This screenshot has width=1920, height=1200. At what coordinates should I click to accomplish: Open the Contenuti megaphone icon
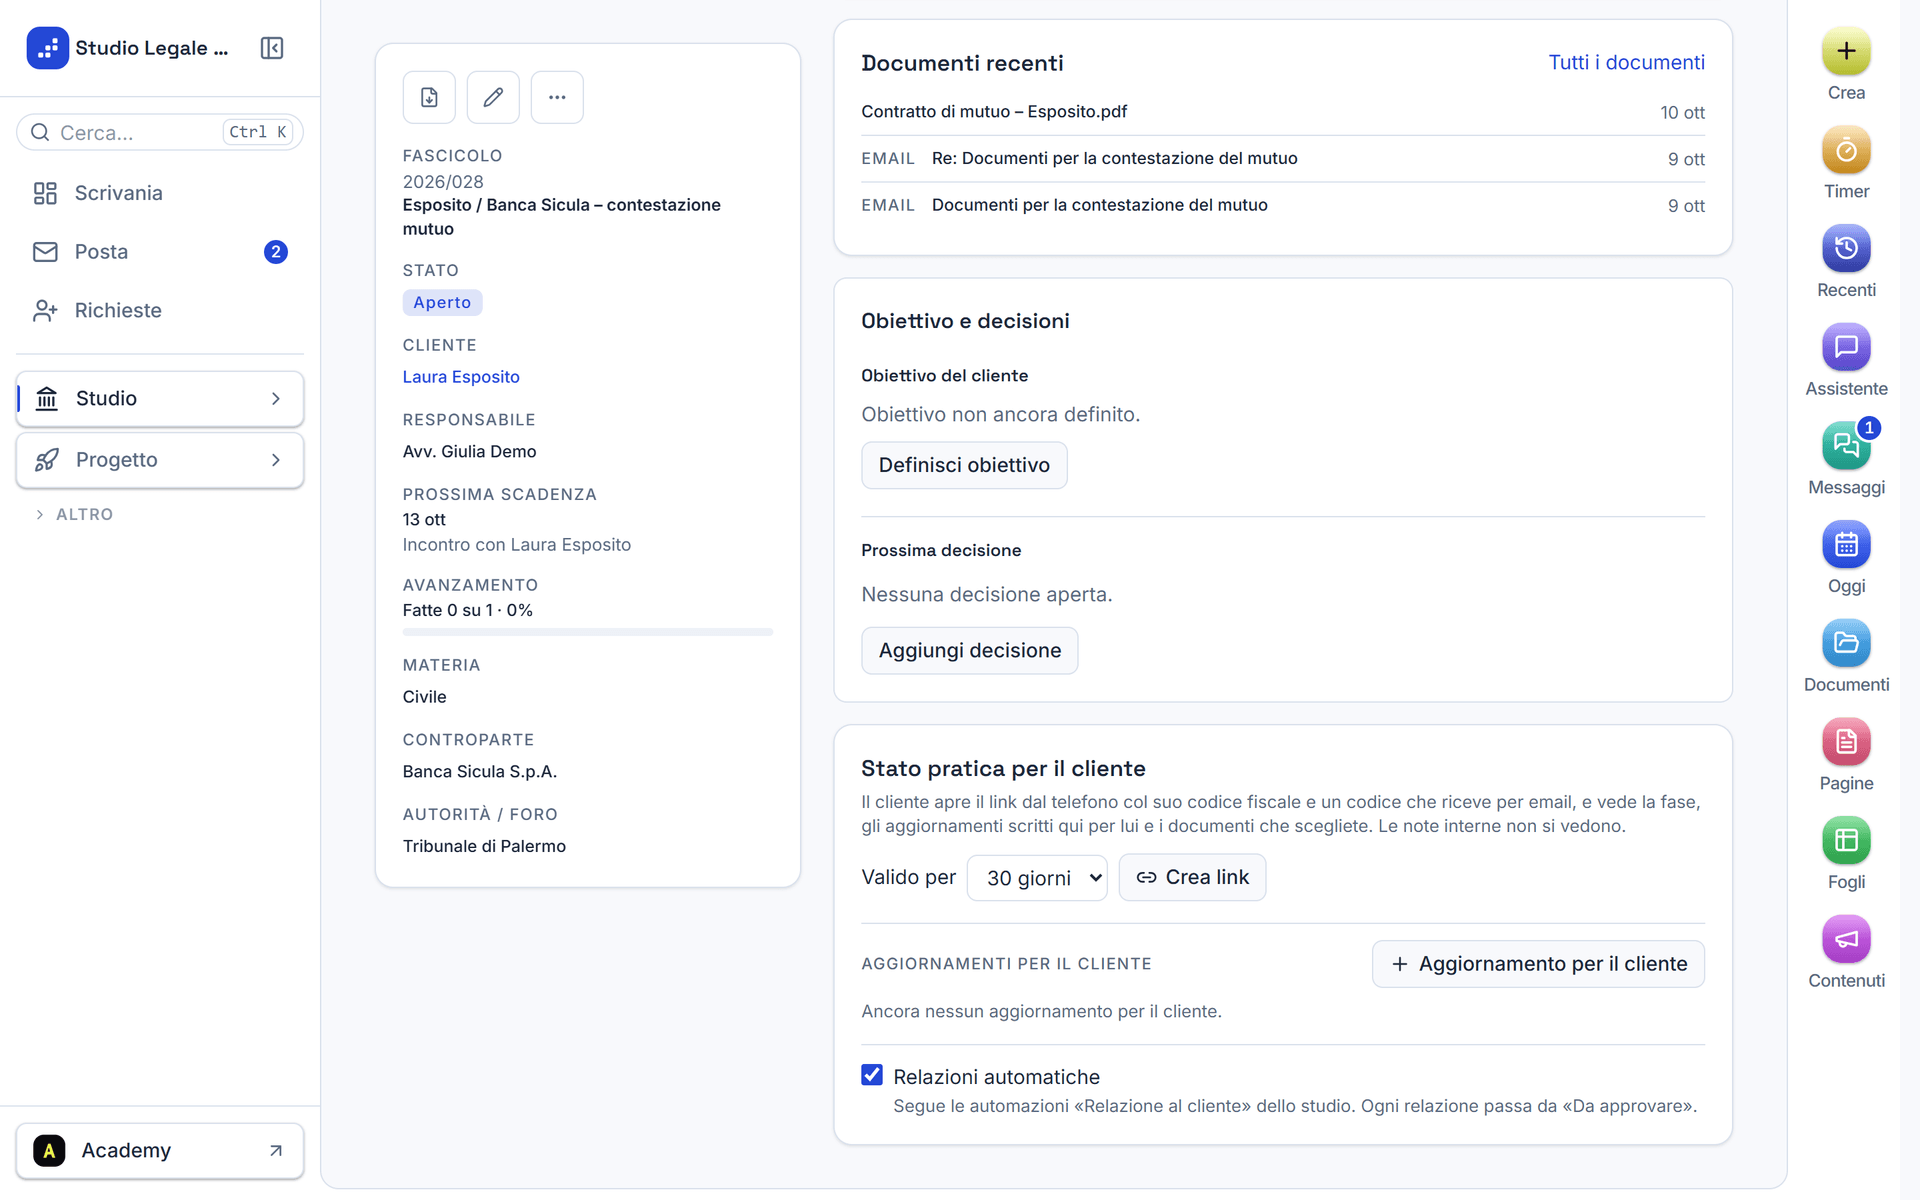coord(1846,939)
